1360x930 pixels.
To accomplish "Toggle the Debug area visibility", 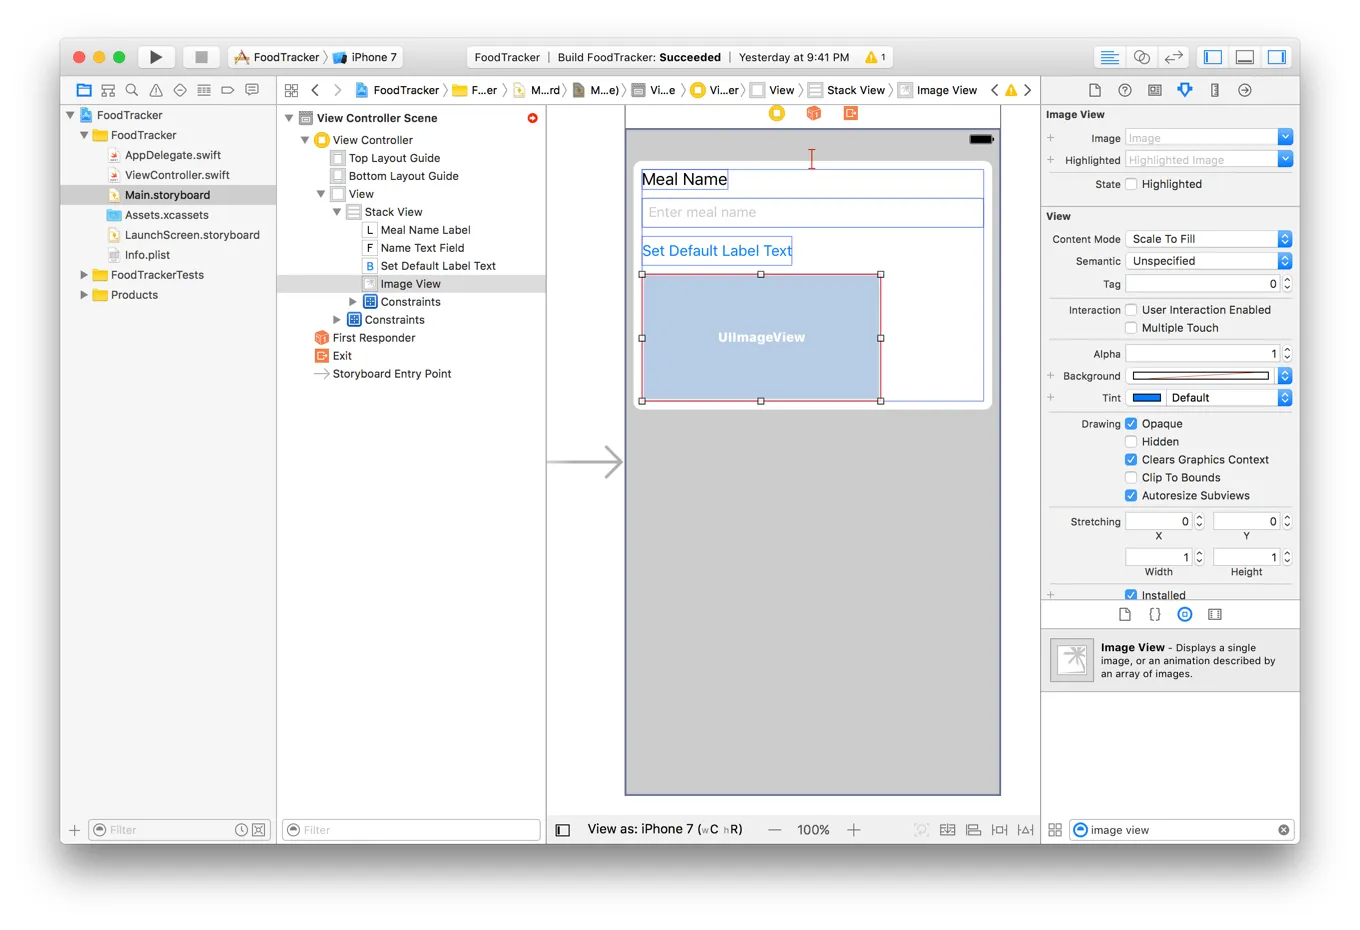I will [x=1245, y=57].
